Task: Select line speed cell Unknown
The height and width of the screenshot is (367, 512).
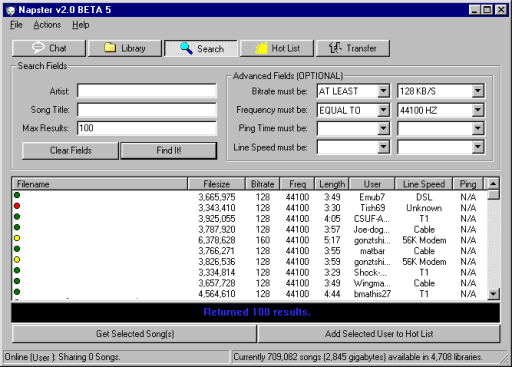Action: (424, 208)
